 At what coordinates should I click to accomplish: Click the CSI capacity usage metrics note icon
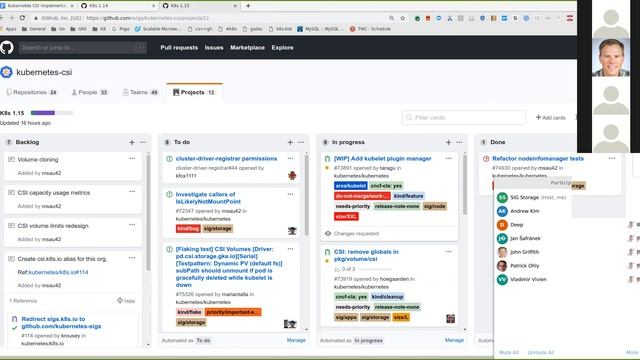tap(11, 193)
